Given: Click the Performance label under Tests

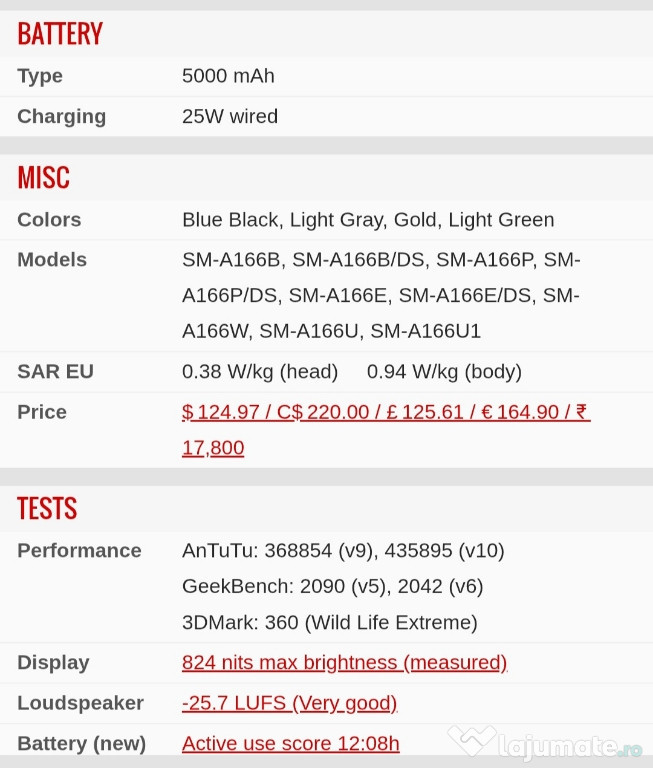Looking at the screenshot, I should pyautogui.click(x=79, y=551).
